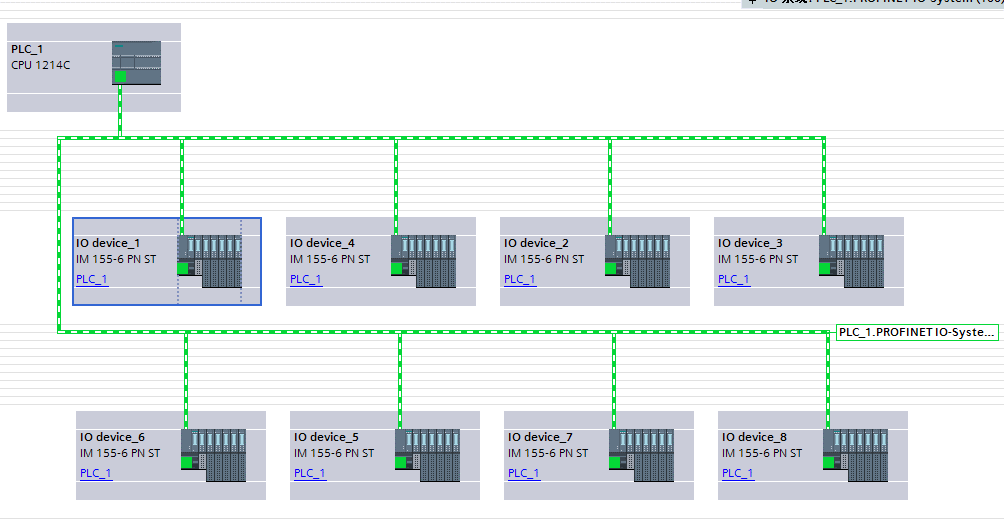Viewport: 1004px width, 526px height.
Task: Select the IO device_4 rack icon
Action: 424,261
